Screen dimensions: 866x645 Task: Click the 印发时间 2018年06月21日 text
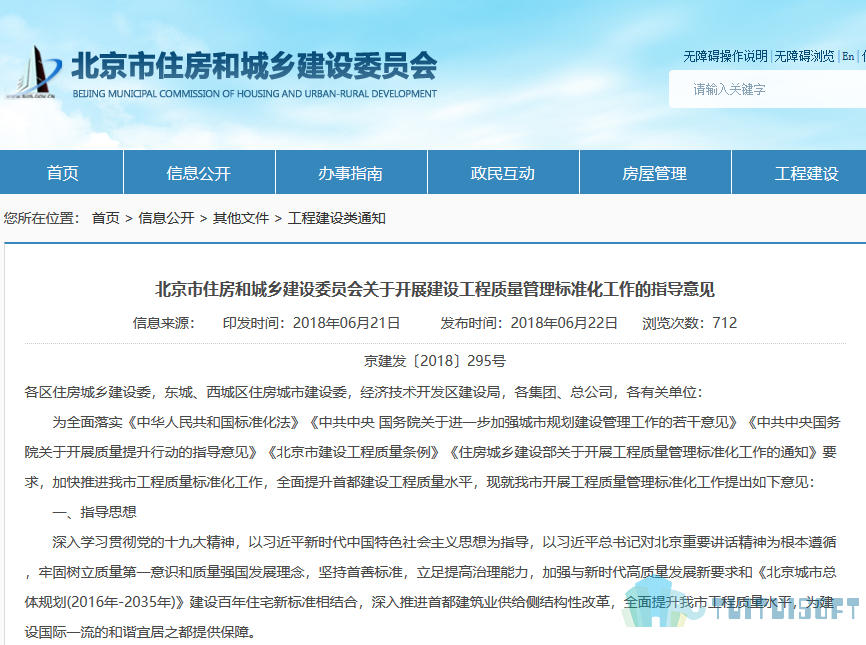(x=311, y=322)
